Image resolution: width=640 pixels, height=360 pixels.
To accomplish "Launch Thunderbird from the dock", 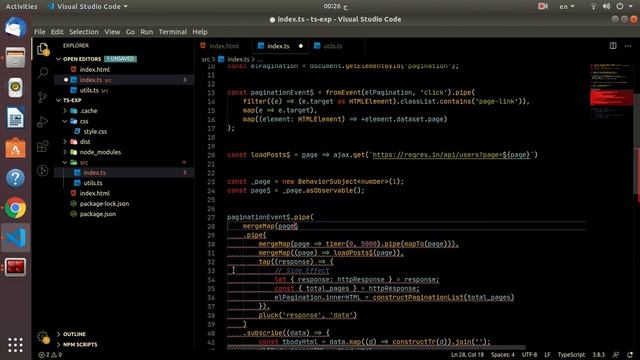I will coord(16,28).
